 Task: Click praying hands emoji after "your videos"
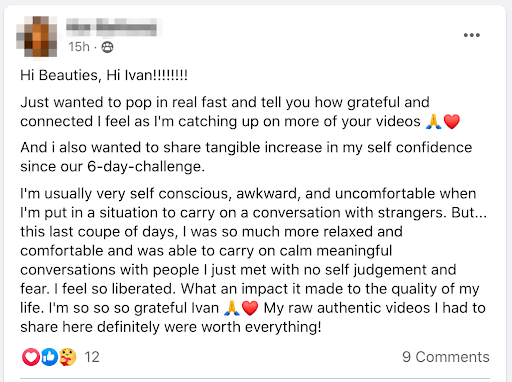(x=434, y=121)
